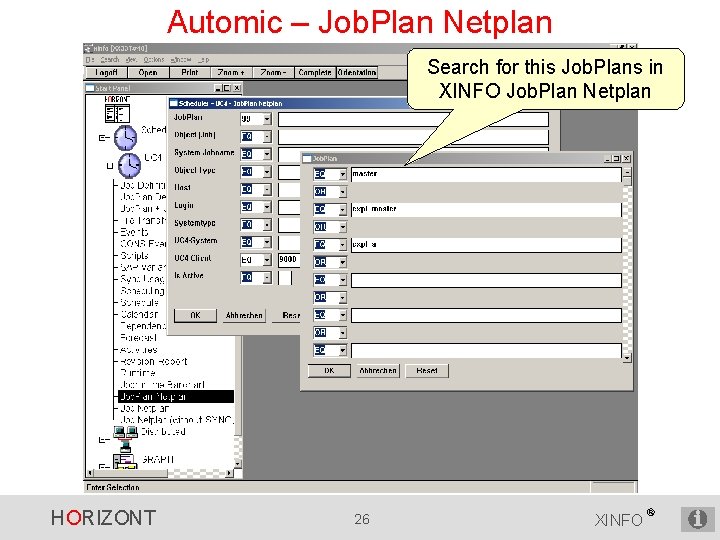Click the Start Panel vertical scrollbar down arrow
The image size is (720, 540).
pos(238,464)
